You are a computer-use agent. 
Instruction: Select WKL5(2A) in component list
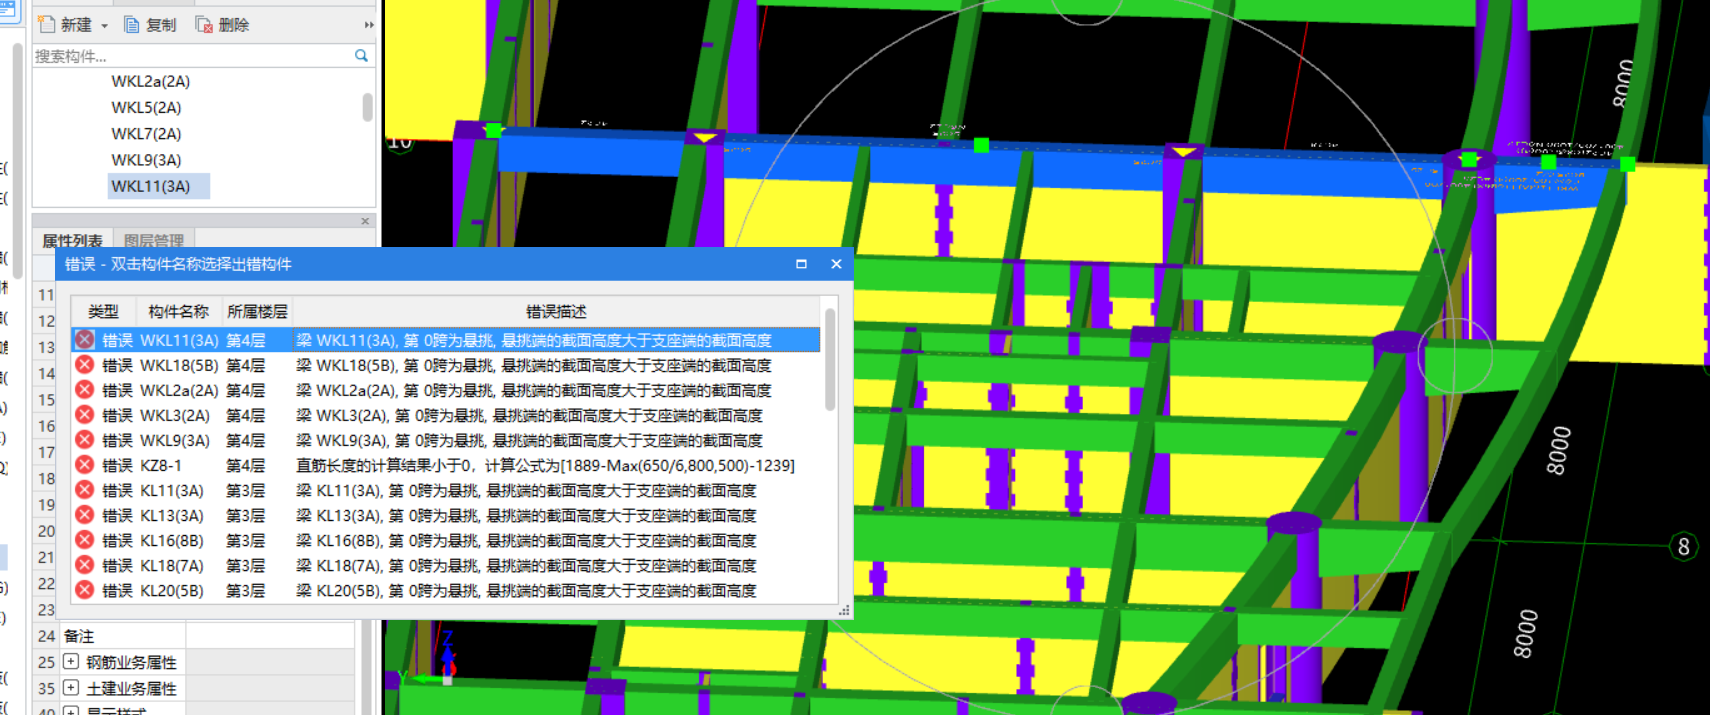146,107
